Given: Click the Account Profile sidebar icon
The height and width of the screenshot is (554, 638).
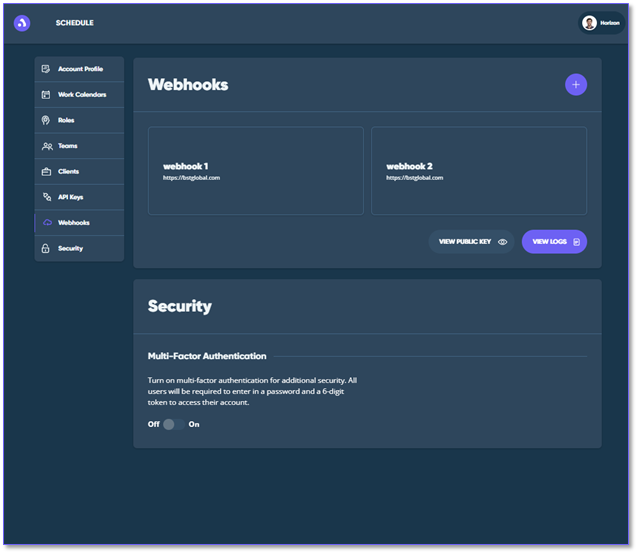Looking at the screenshot, I should (46, 69).
